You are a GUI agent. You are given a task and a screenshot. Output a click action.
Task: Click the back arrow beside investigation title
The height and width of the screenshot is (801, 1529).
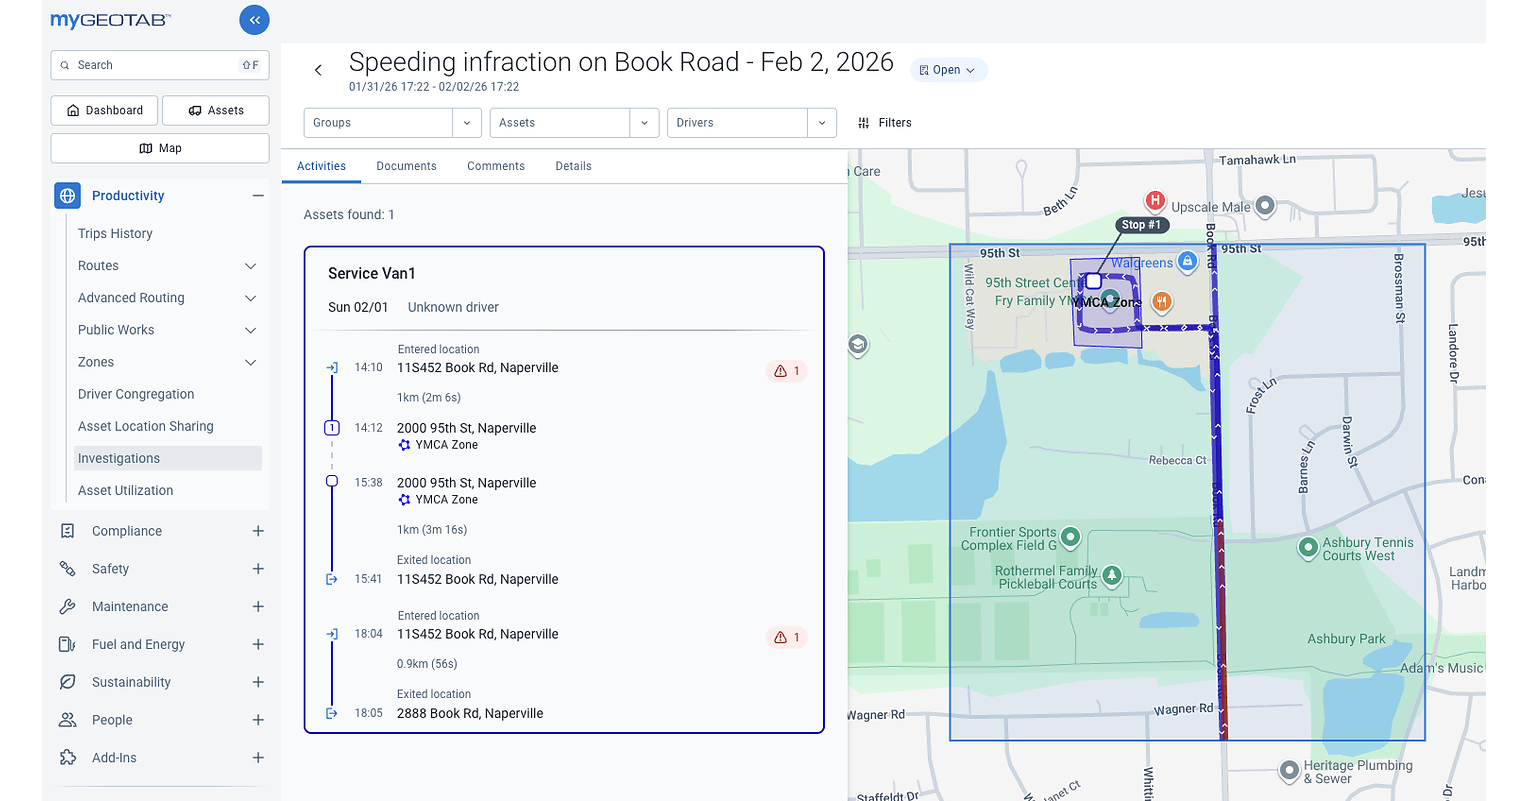(318, 70)
